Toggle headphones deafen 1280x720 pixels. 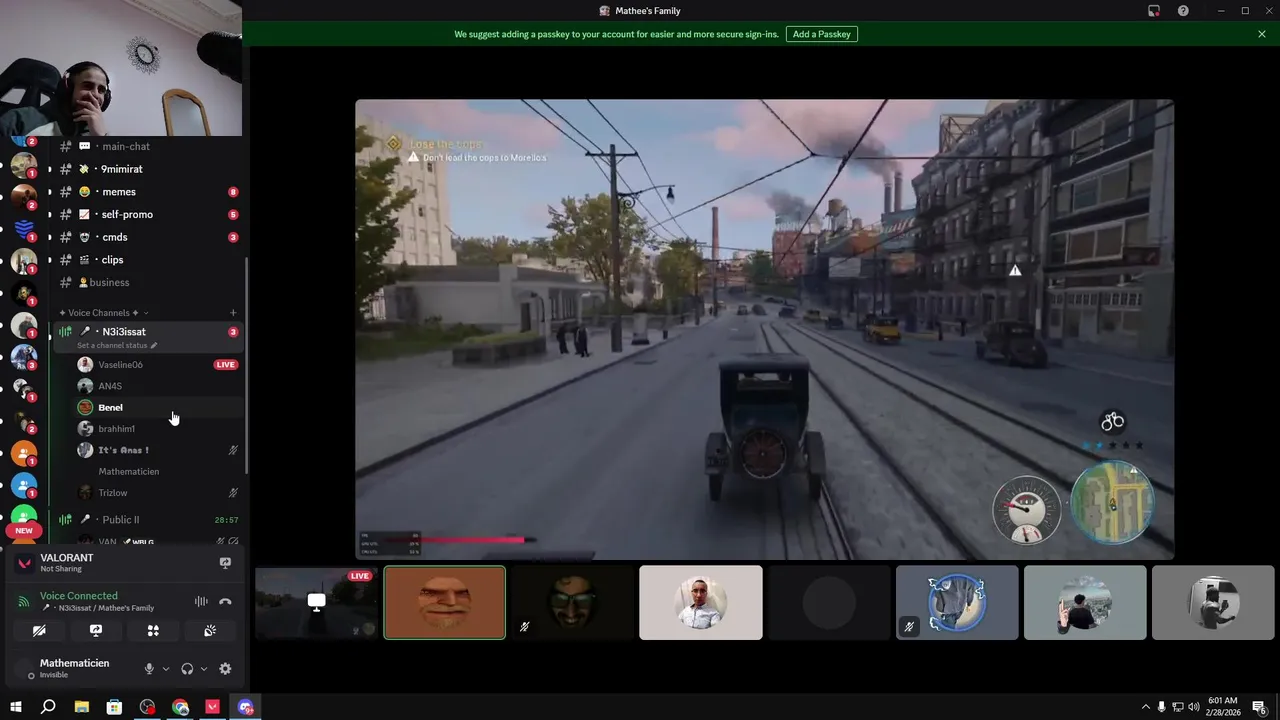(x=187, y=669)
